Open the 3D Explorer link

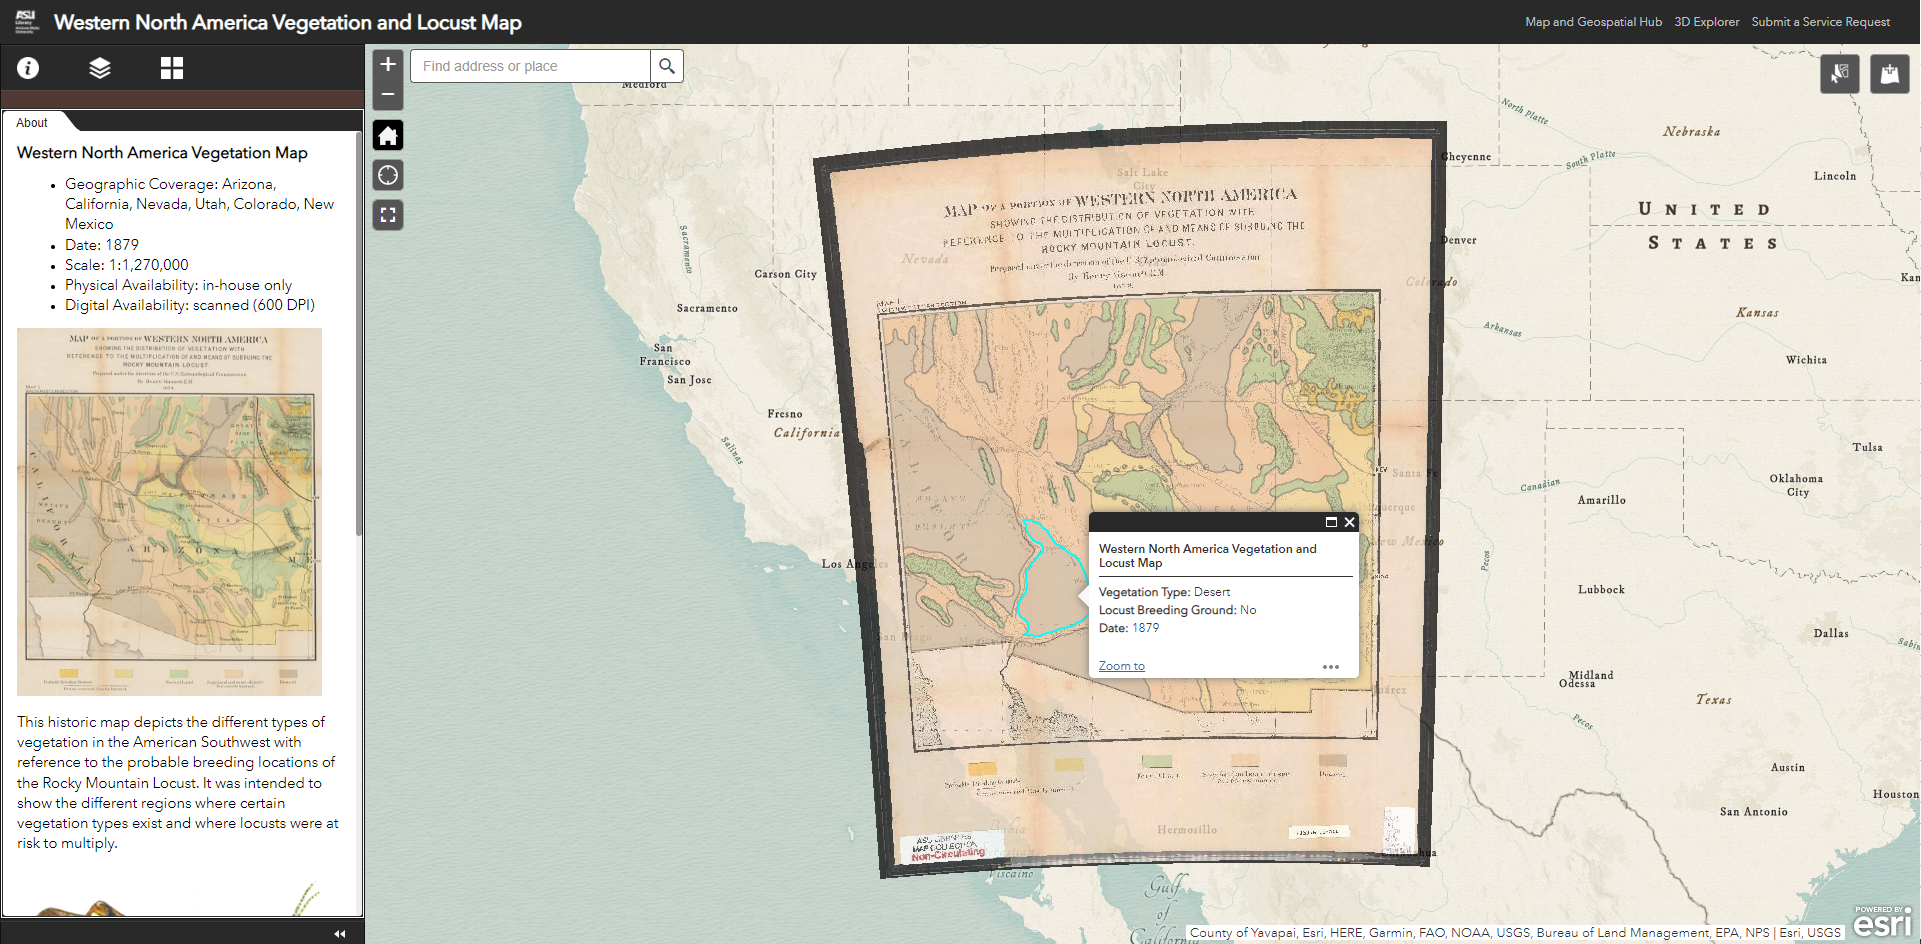point(1706,22)
